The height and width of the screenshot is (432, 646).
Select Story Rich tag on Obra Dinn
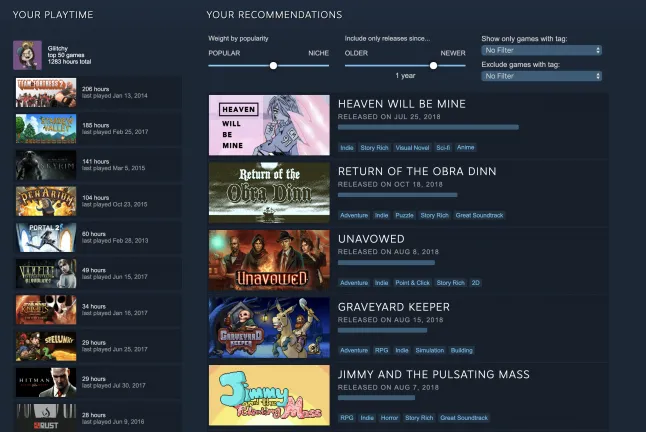434,215
